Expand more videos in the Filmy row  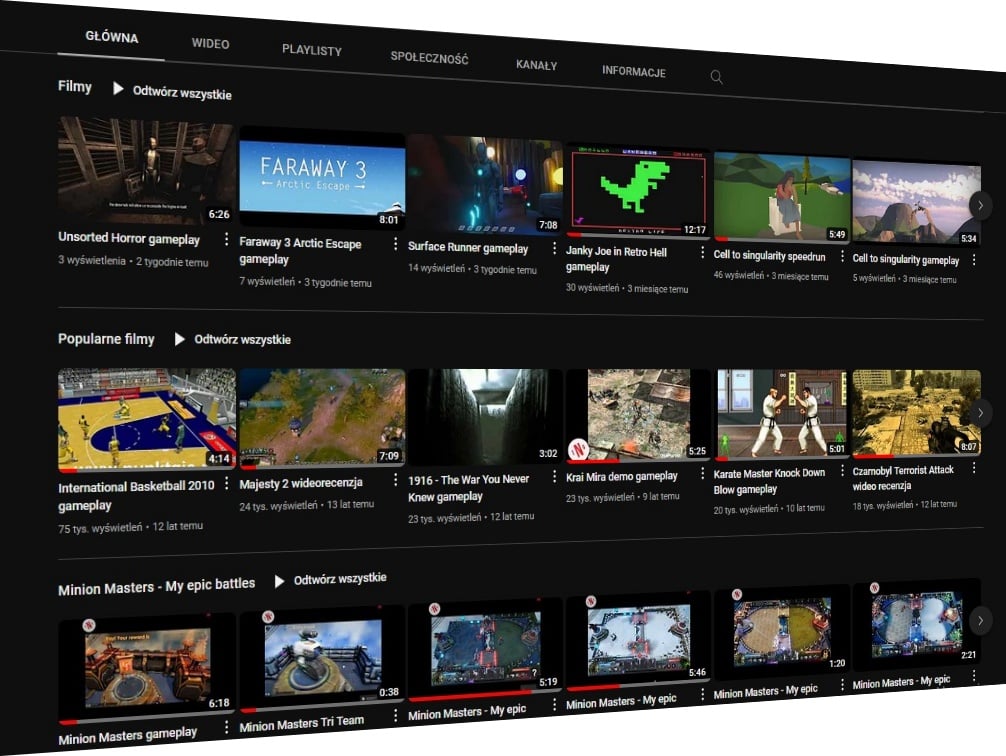(981, 205)
